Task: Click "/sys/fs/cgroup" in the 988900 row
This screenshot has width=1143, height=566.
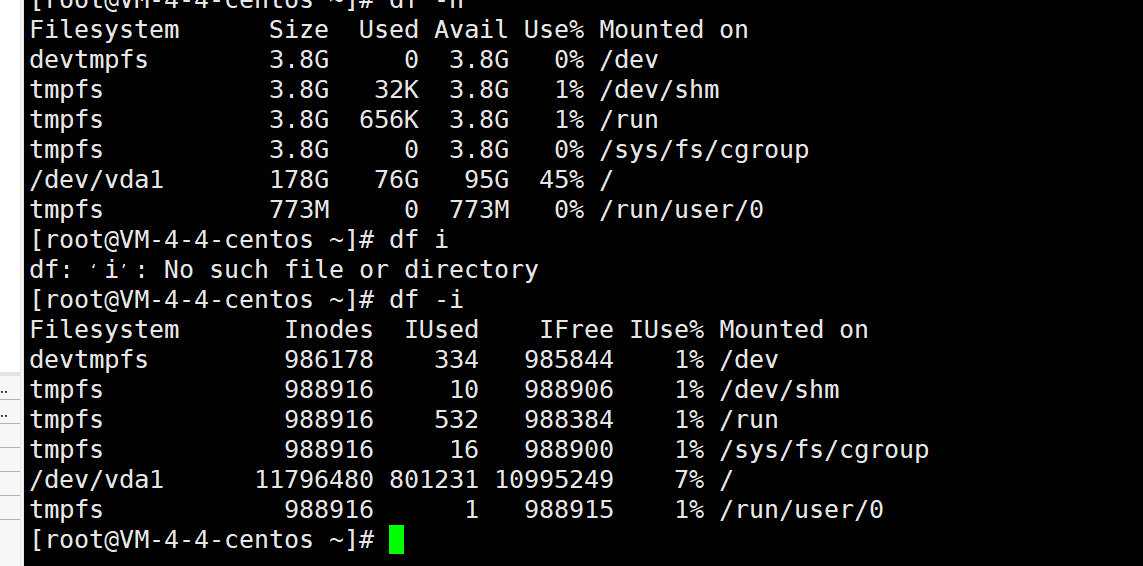Action: (824, 449)
